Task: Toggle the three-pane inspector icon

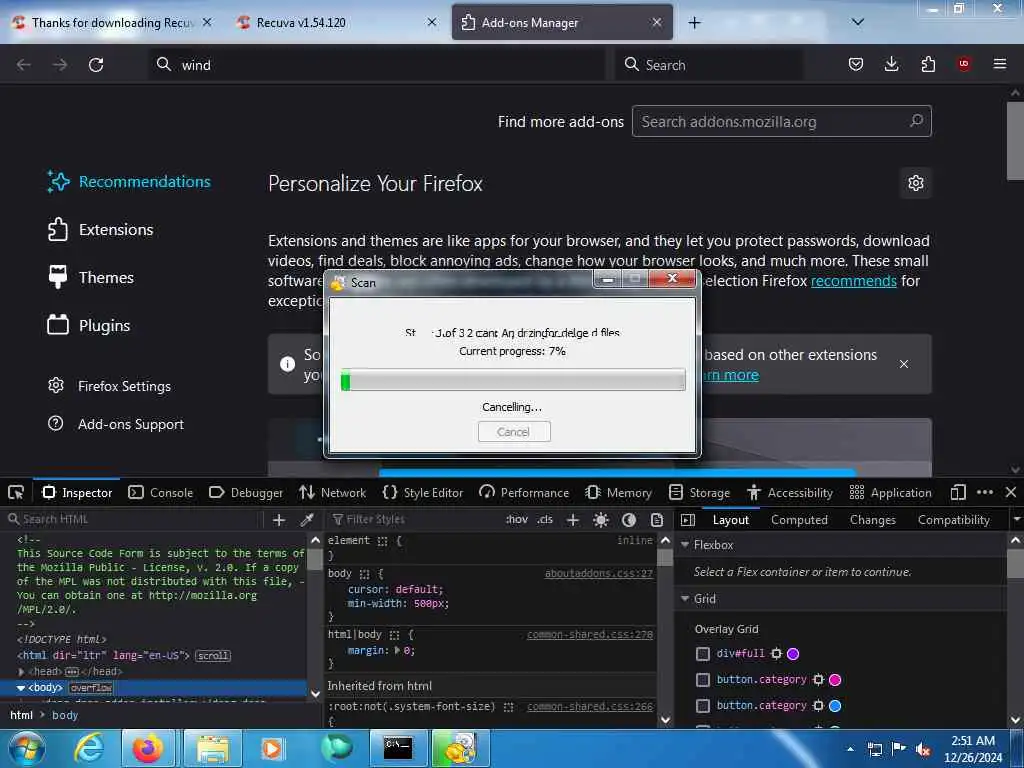Action: (688, 520)
